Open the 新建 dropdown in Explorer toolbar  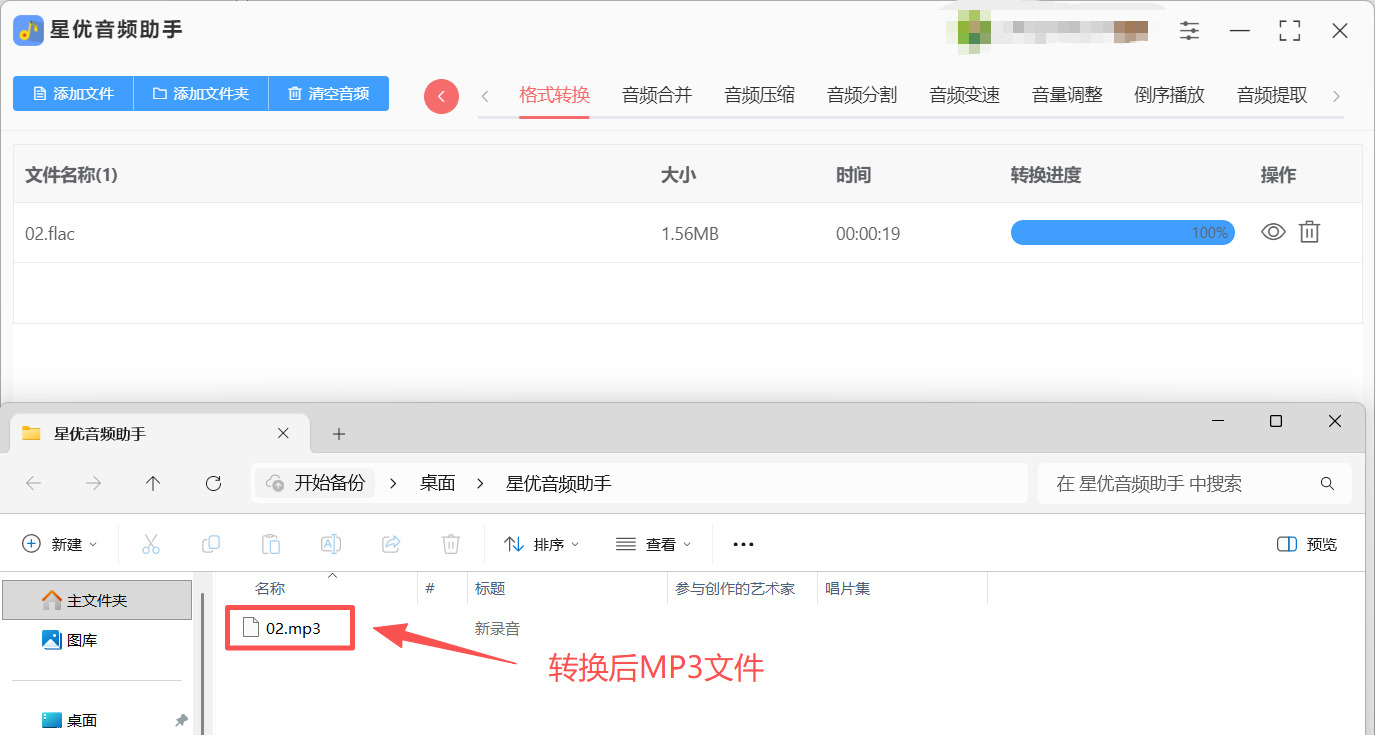(x=60, y=544)
